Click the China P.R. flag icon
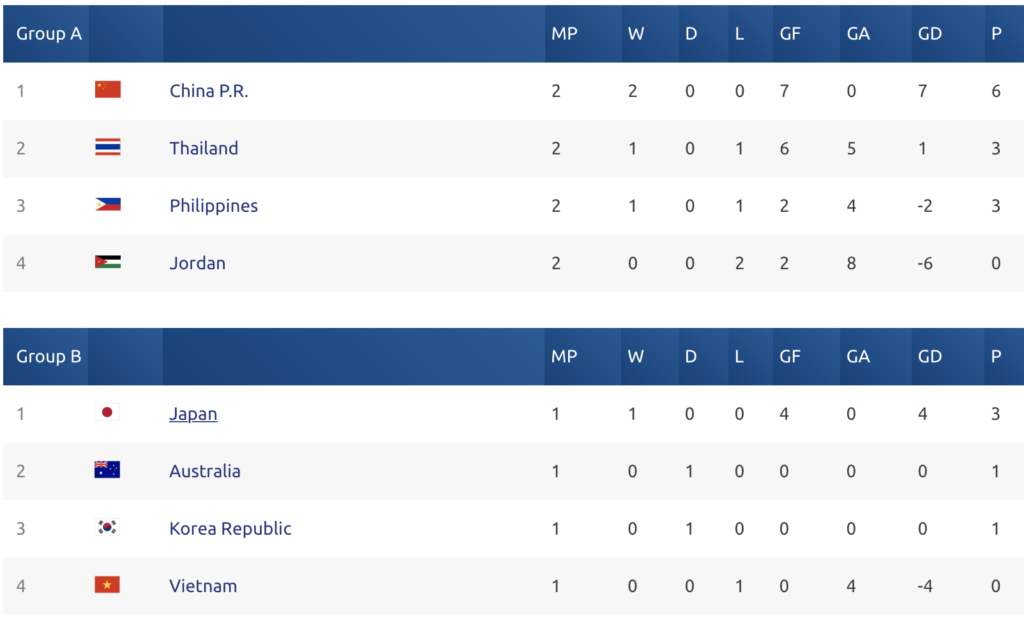1024x624 pixels. (x=108, y=89)
